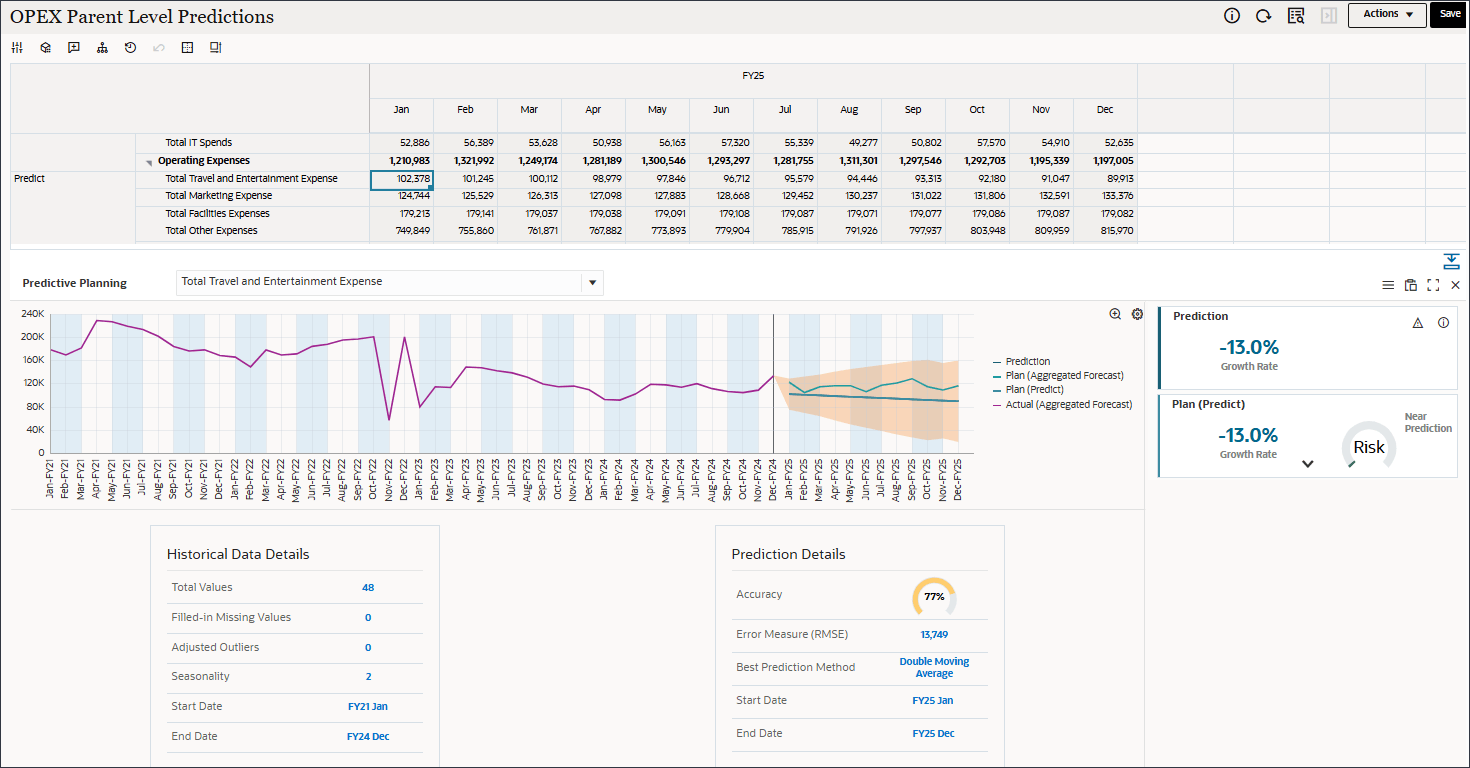Open the hierarchy tree icon in the toolbar
The image size is (1470, 768).
(102, 48)
